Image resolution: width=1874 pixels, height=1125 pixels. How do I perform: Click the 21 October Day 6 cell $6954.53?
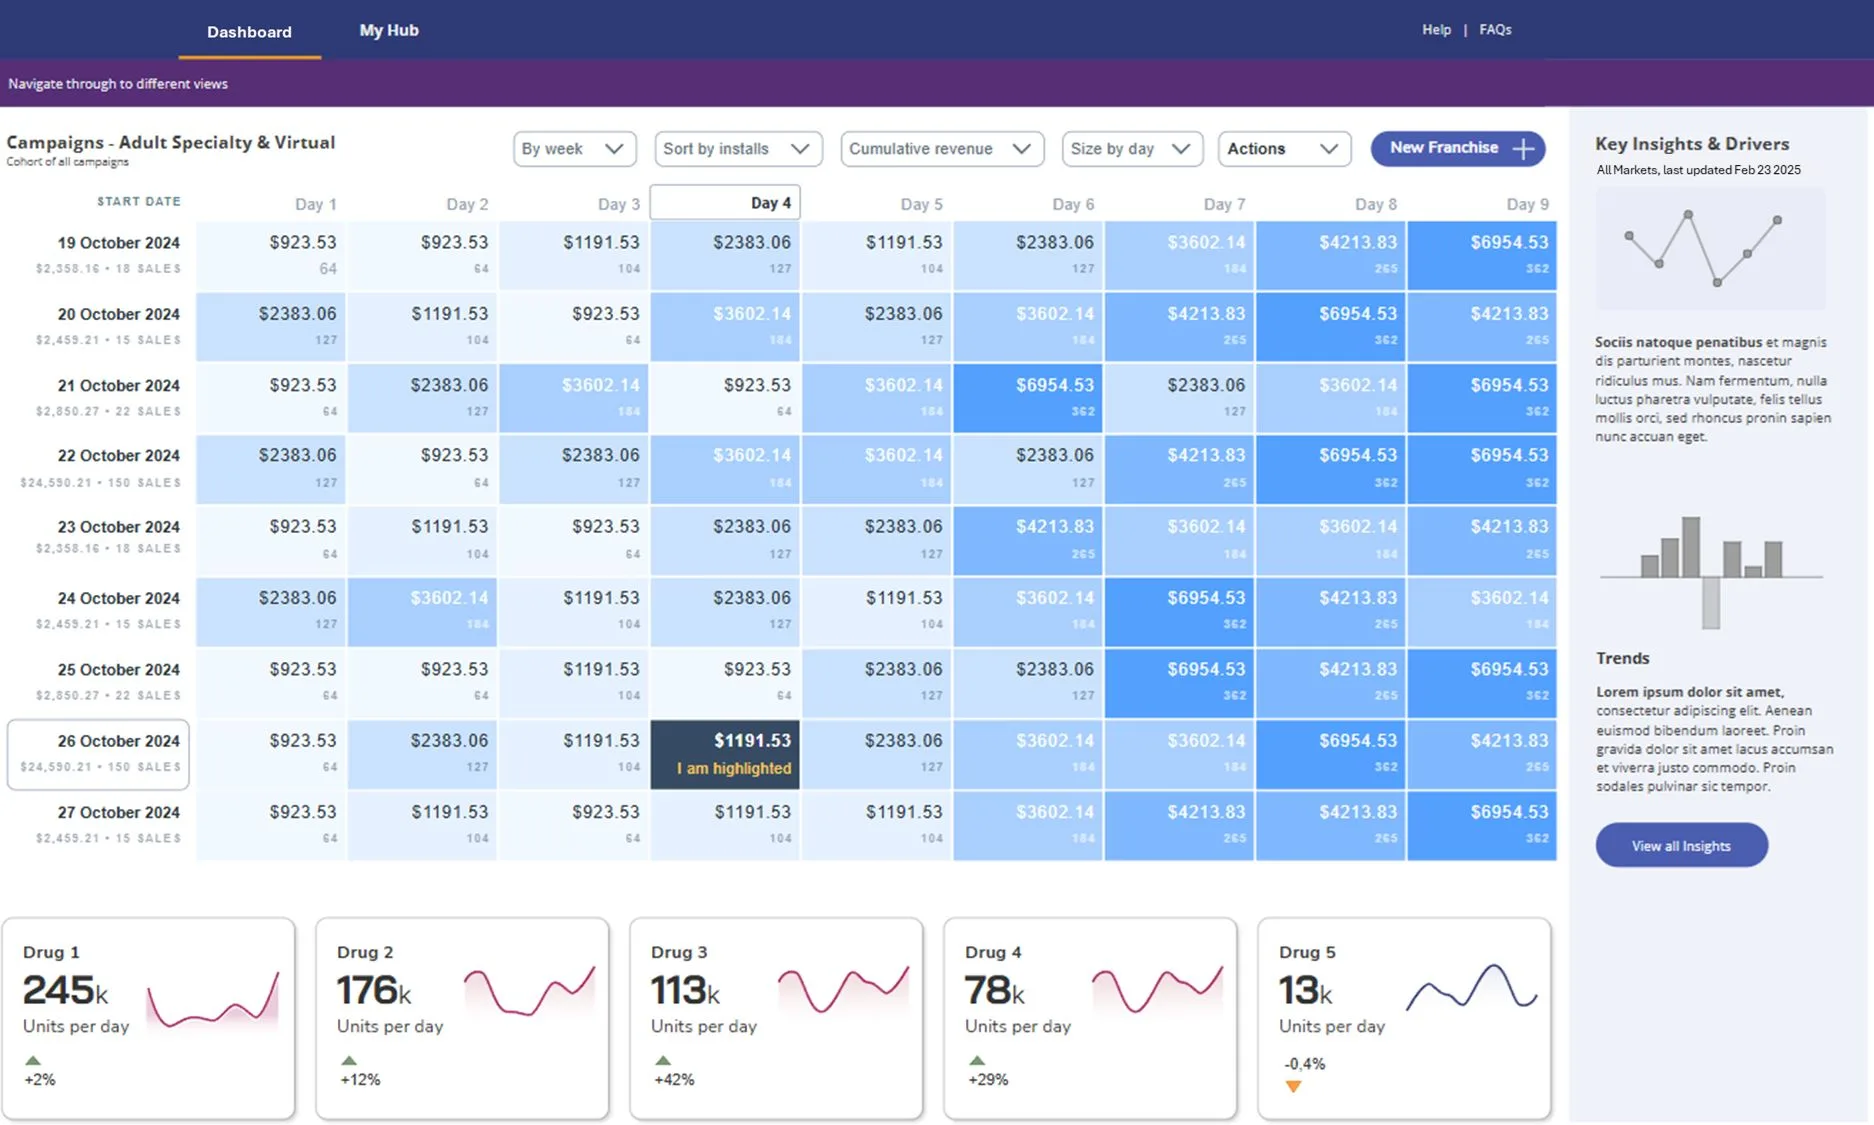click(1027, 398)
